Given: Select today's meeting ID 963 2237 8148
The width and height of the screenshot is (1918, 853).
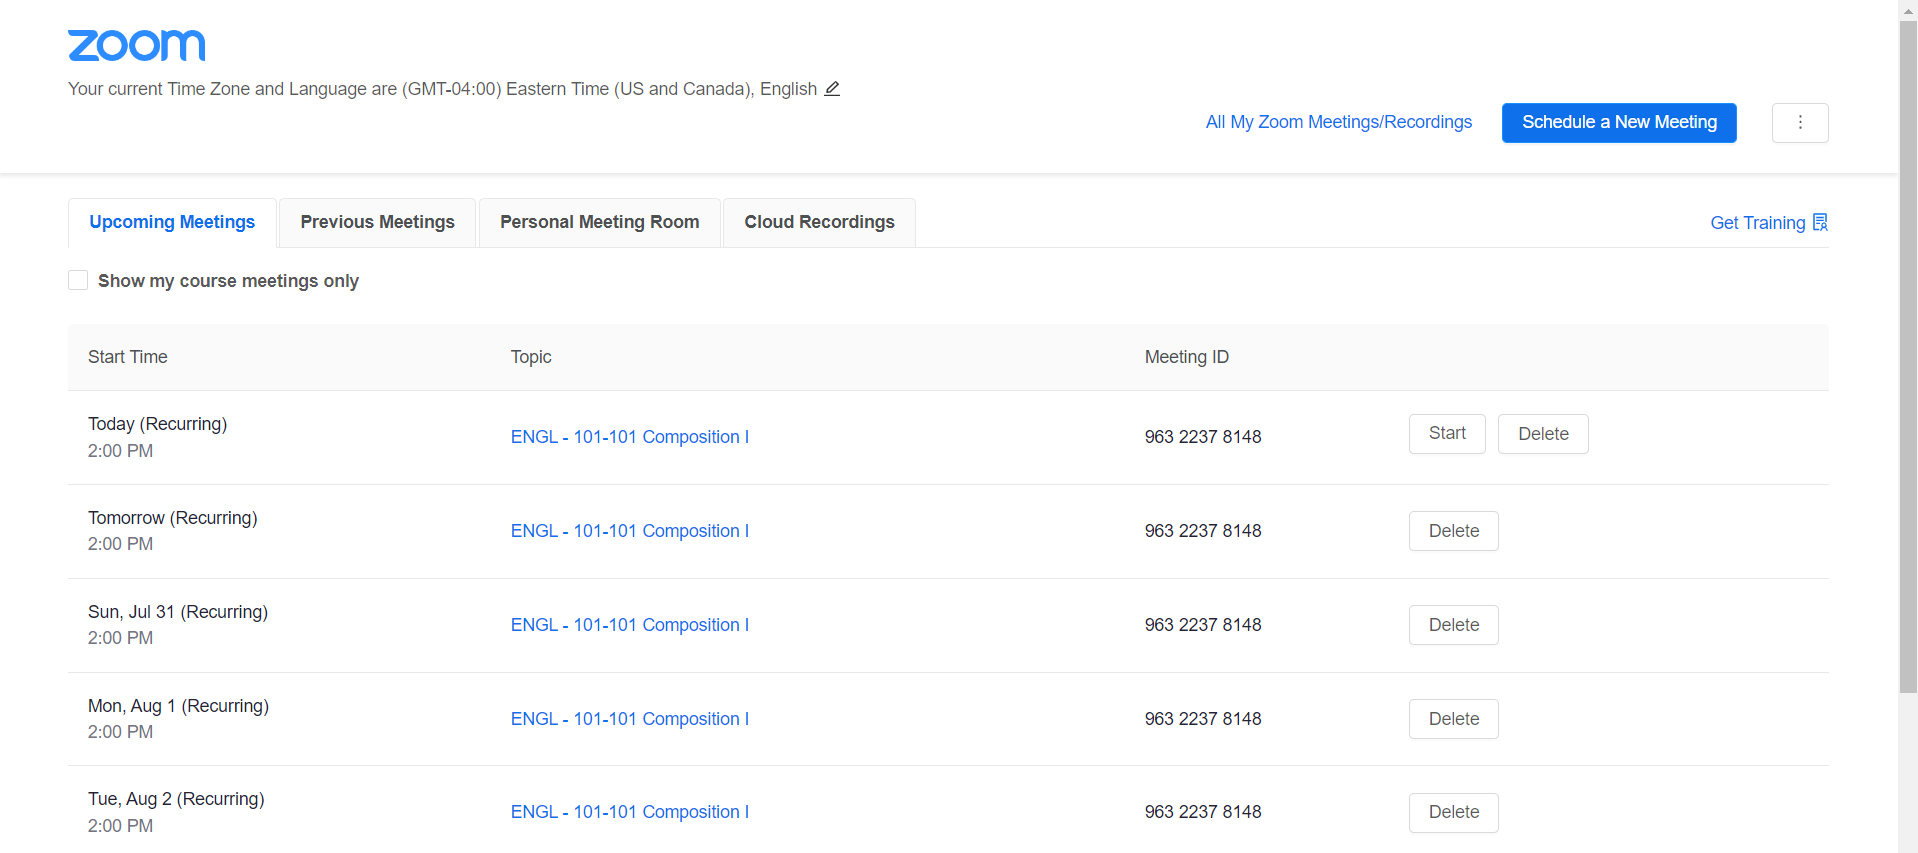Looking at the screenshot, I should coord(1203,437).
